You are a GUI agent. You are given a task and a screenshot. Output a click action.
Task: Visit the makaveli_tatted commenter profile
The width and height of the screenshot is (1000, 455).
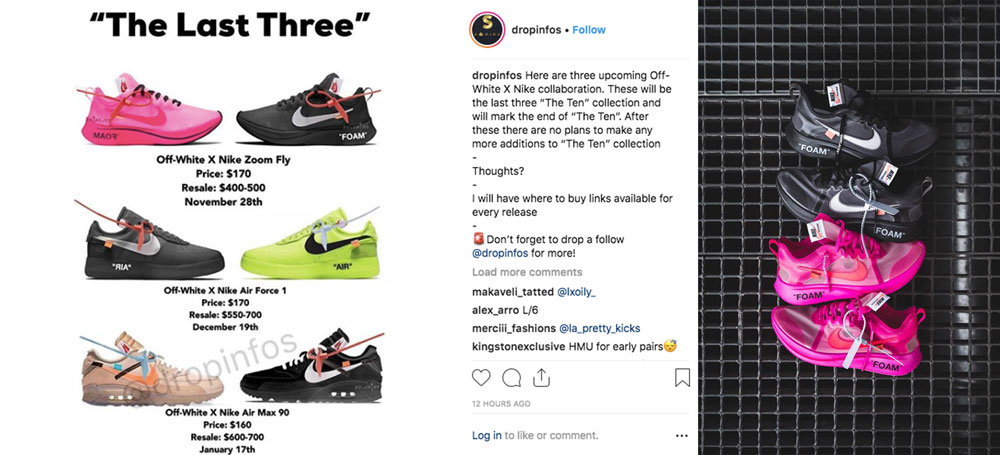click(513, 292)
